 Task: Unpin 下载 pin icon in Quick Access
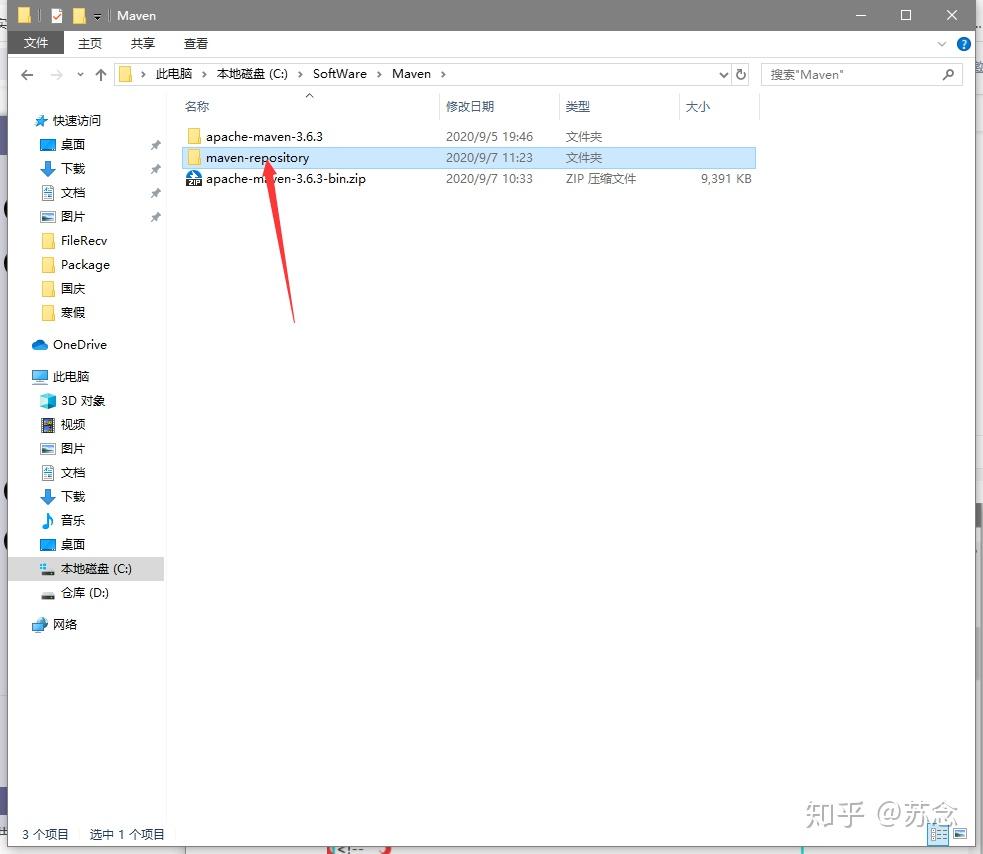pyautogui.click(x=155, y=169)
